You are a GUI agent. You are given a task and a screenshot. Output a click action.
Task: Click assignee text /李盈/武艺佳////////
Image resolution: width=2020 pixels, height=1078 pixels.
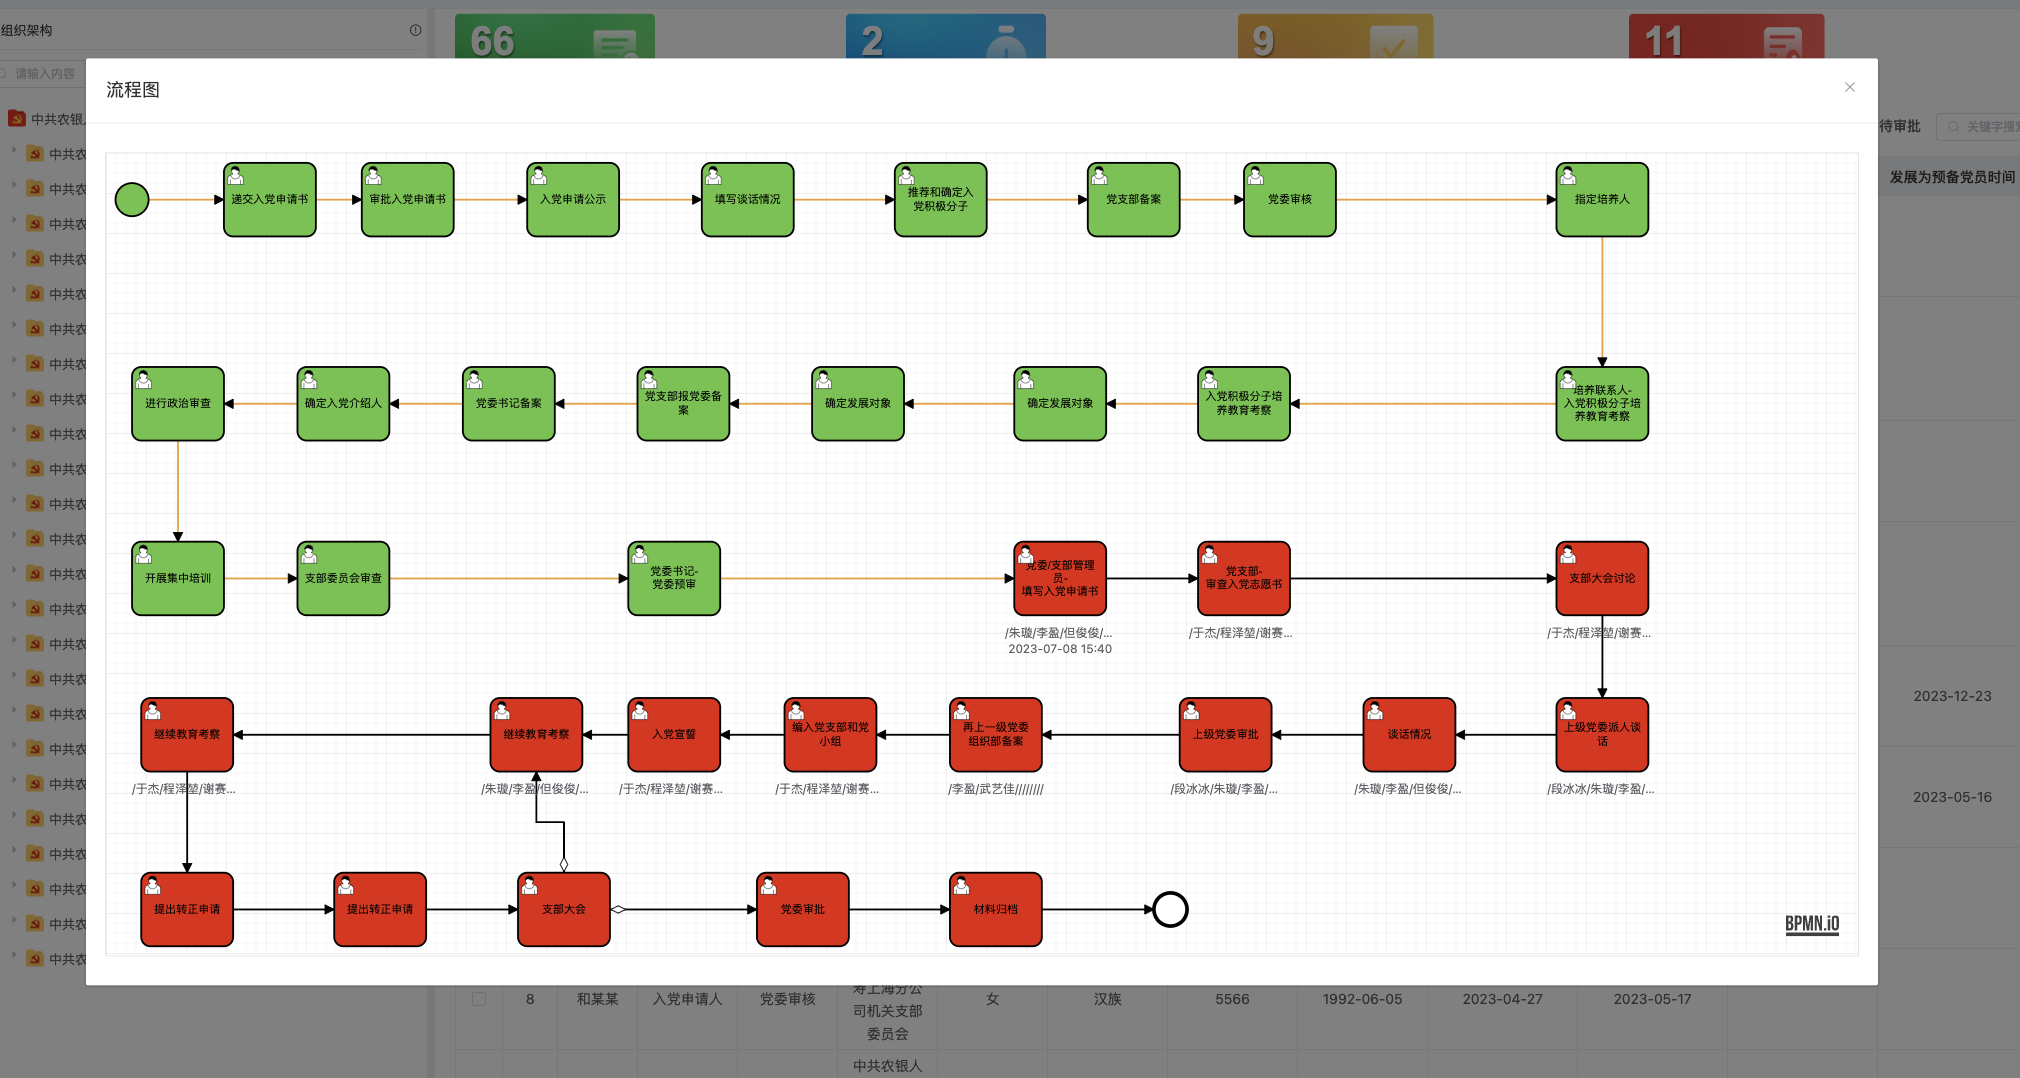(996, 790)
